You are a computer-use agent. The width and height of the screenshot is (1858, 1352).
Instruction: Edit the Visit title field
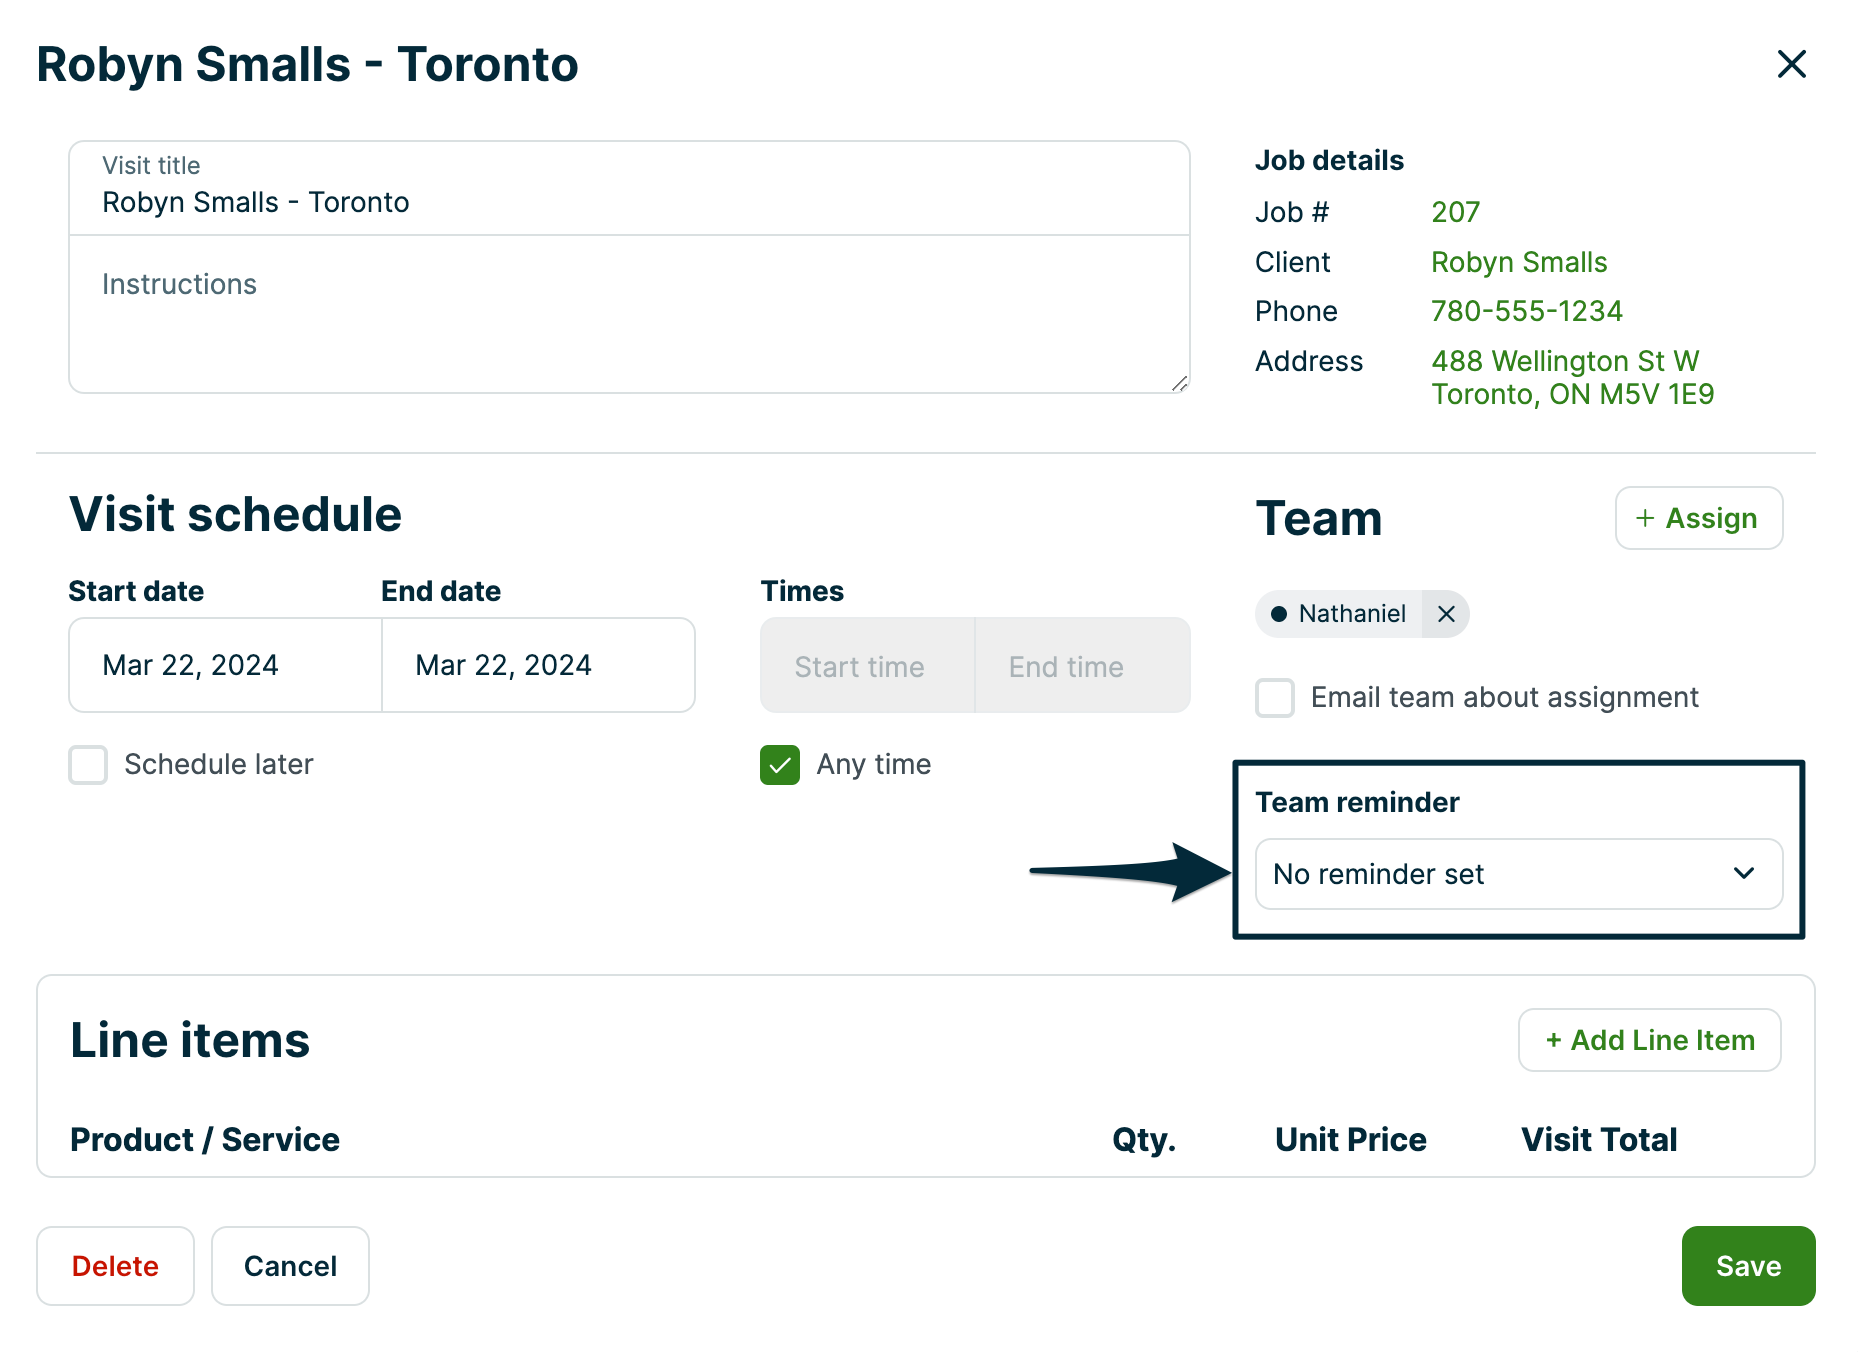click(x=628, y=202)
